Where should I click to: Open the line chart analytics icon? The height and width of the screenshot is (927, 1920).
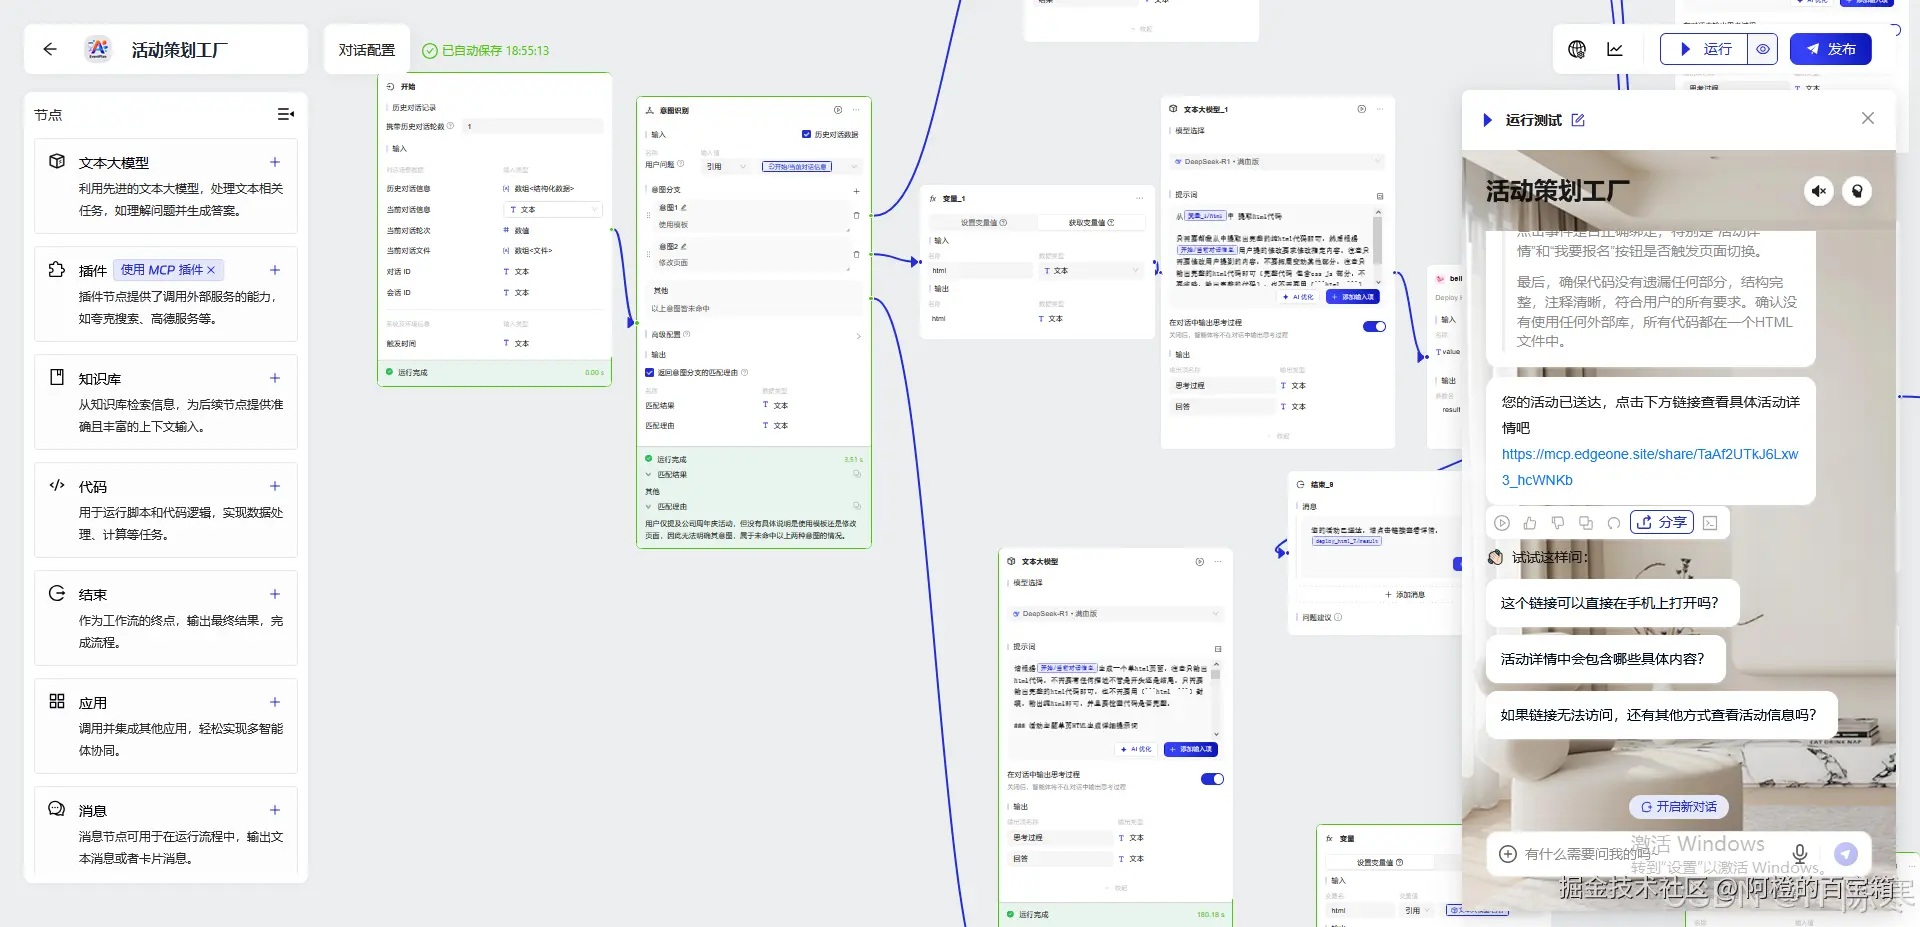pyautogui.click(x=1615, y=49)
